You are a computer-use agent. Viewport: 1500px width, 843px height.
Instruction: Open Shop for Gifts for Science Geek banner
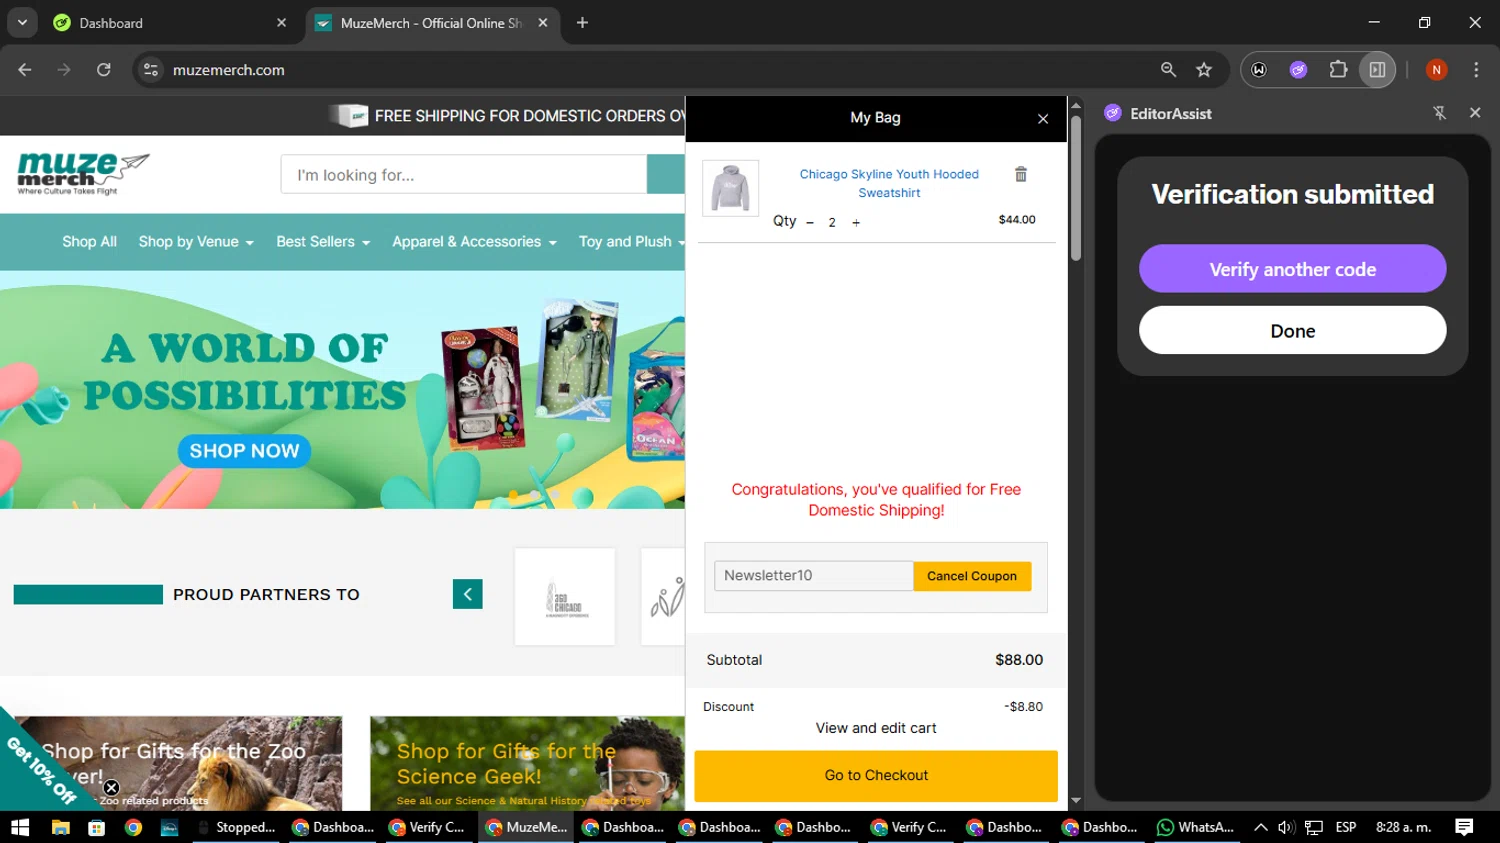(527, 763)
